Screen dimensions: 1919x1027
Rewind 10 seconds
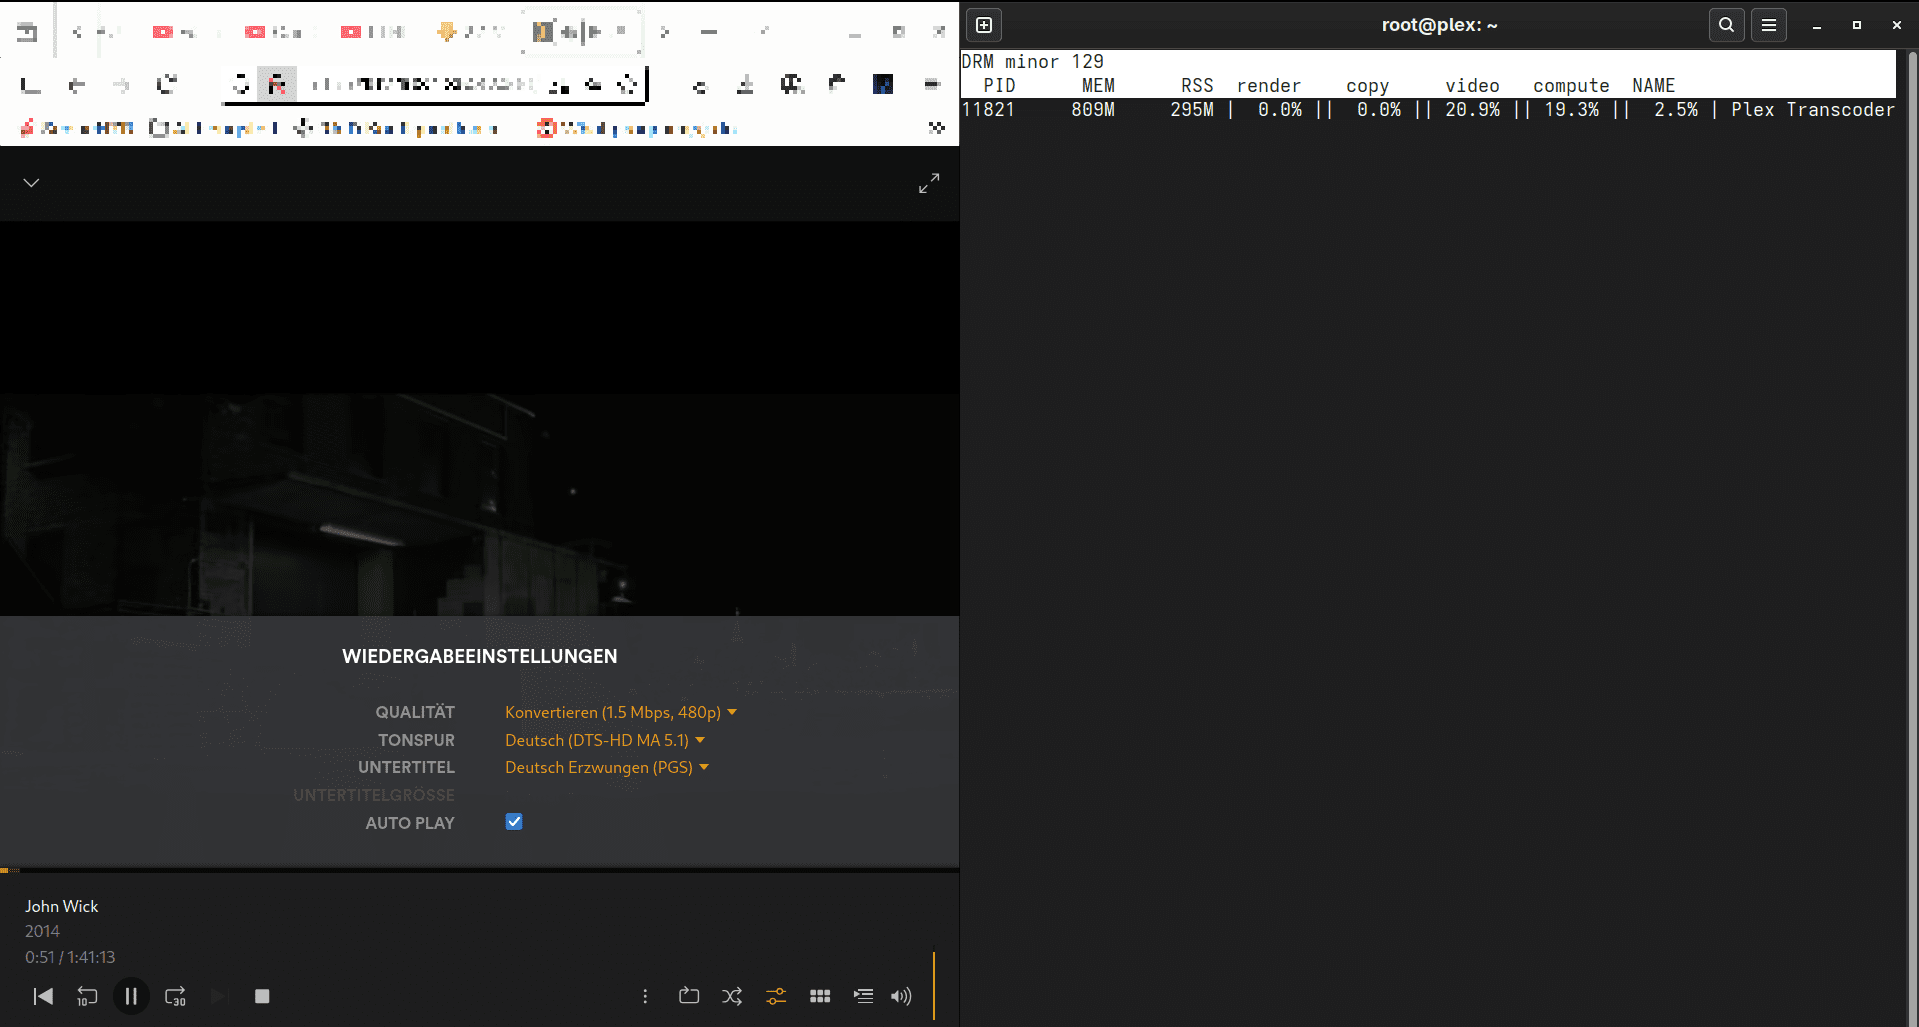point(87,996)
